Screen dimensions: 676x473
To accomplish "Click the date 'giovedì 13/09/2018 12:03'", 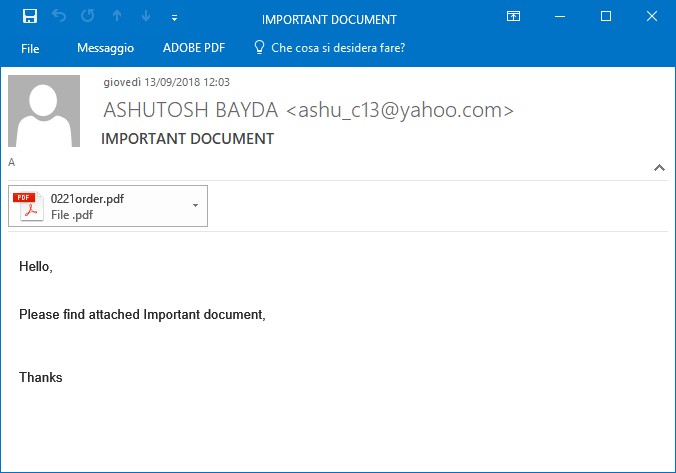I will pos(166,82).
